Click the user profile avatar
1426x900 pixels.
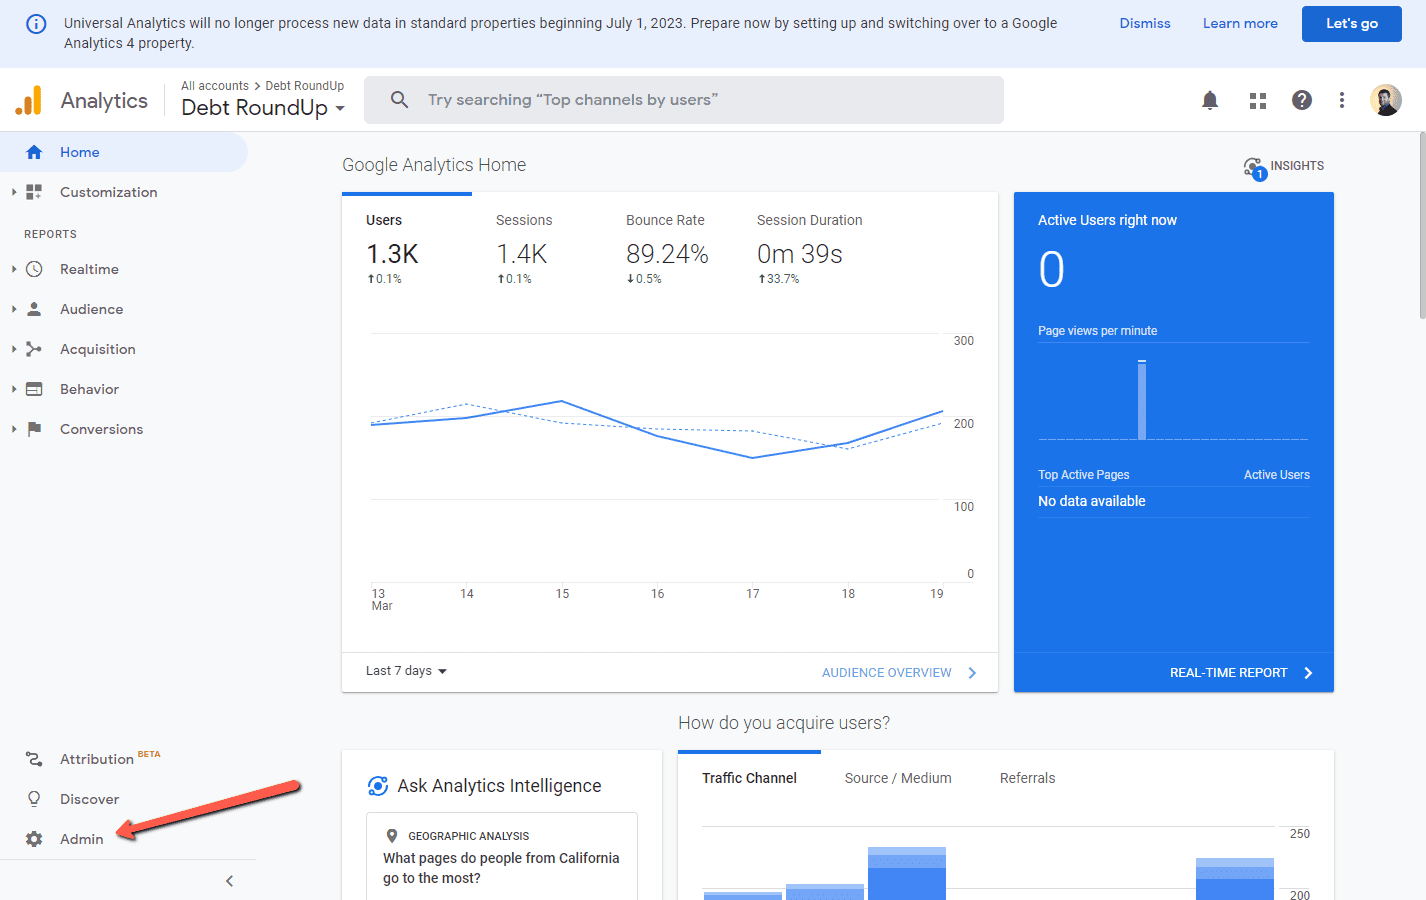click(1386, 100)
